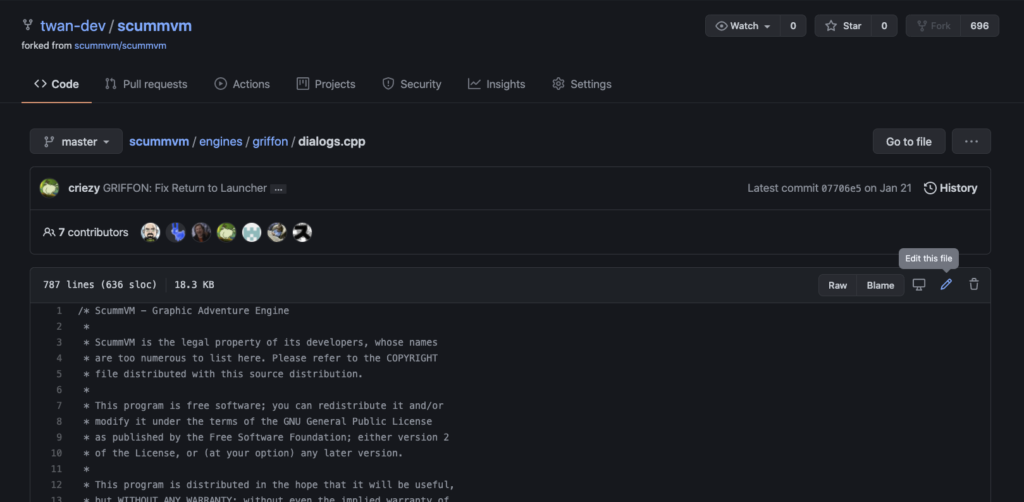1024x502 pixels.
Task: Open the master branch dropdown
Action: click(x=76, y=142)
